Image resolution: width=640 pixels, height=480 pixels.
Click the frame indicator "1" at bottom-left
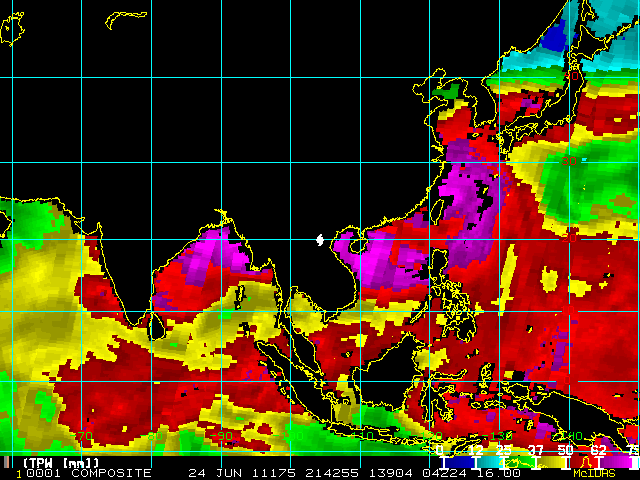[x=19, y=474]
